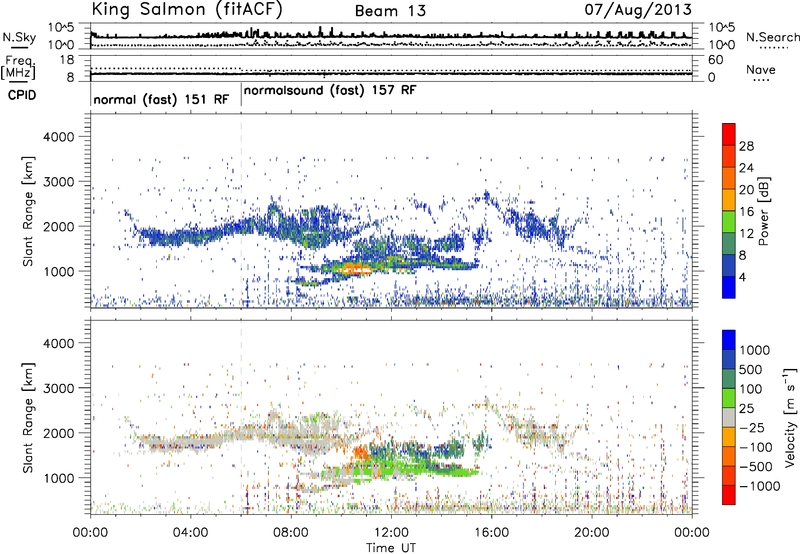Click the '-1000' tick on the Velocity scale
Viewport: 800px width, 554px height.
click(x=759, y=486)
